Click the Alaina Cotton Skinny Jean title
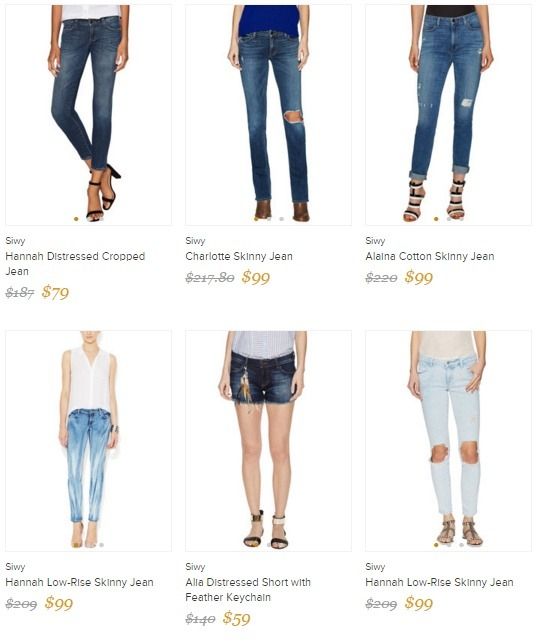This screenshot has height=642, width=542. [x=430, y=256]
